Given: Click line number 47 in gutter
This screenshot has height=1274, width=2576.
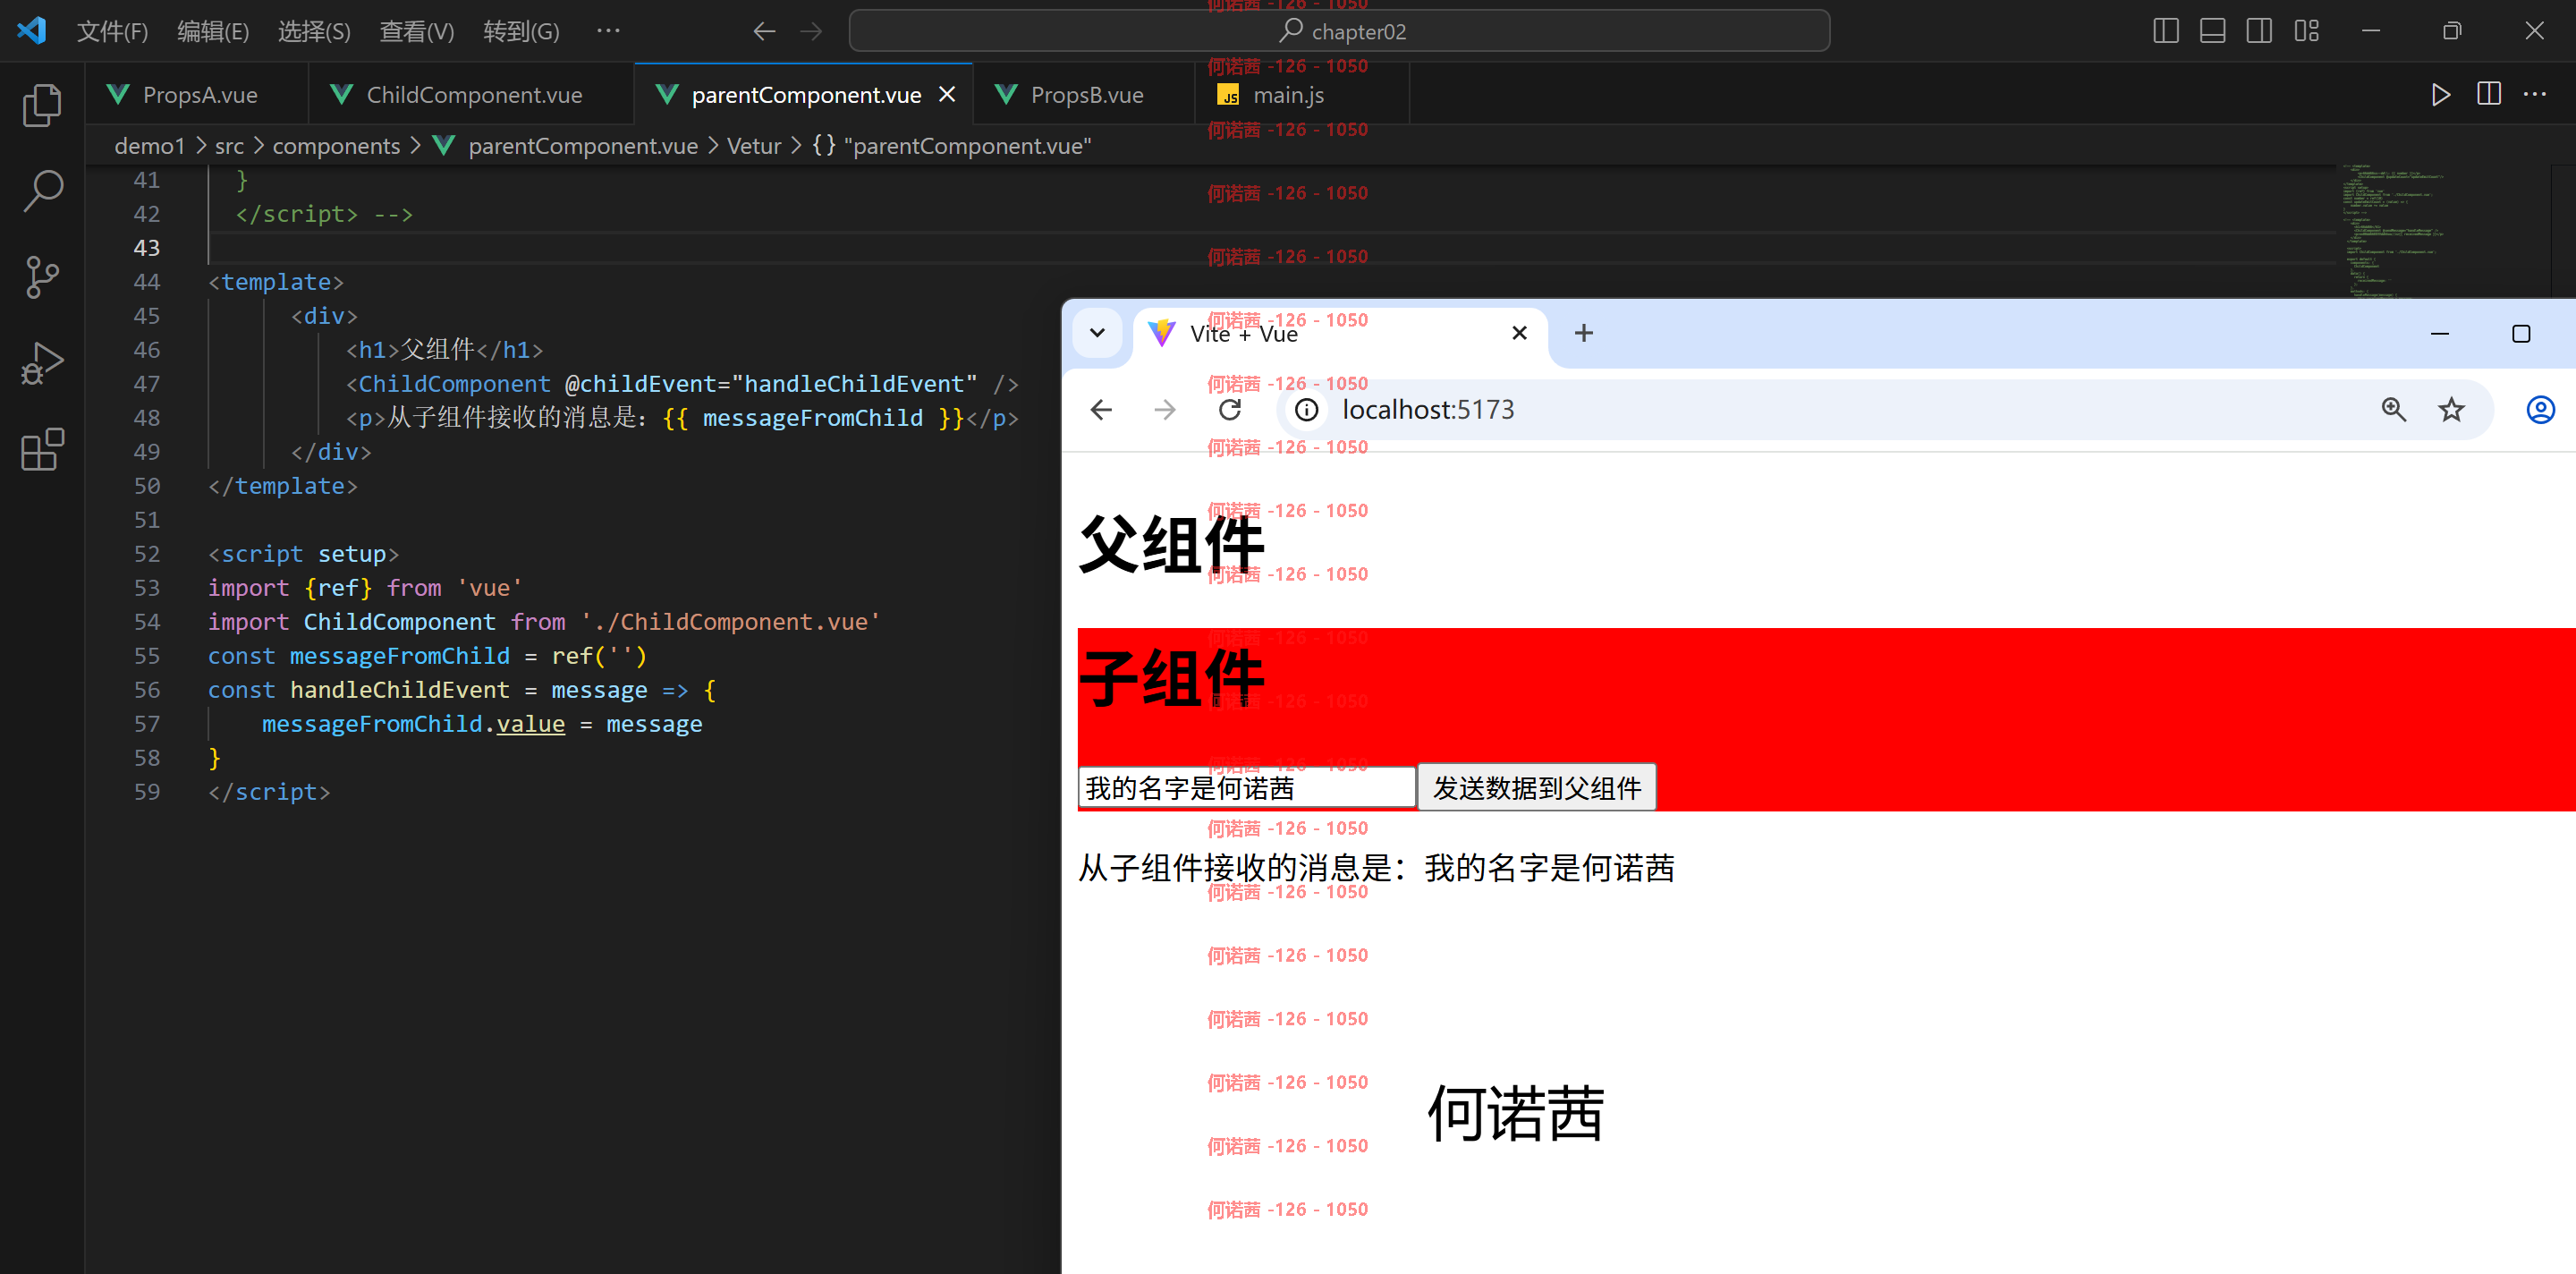Looking at the screenshot, I should coord(146,384).
